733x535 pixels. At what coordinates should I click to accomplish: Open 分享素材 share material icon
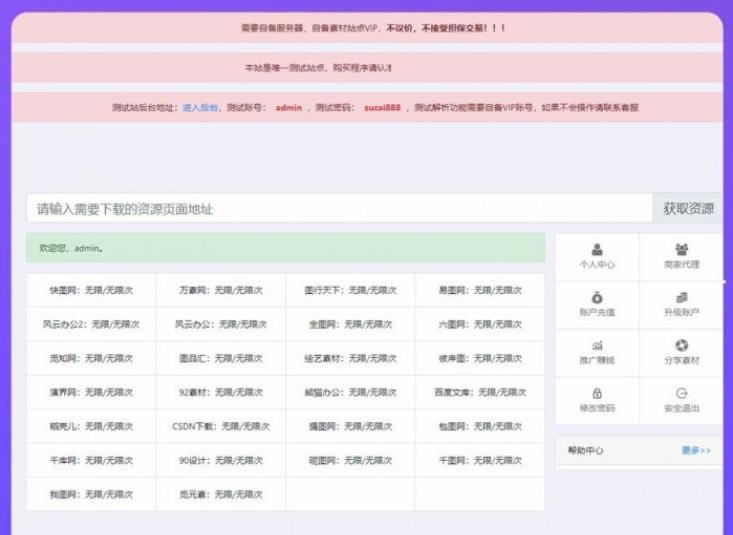(x=682, y=346)
